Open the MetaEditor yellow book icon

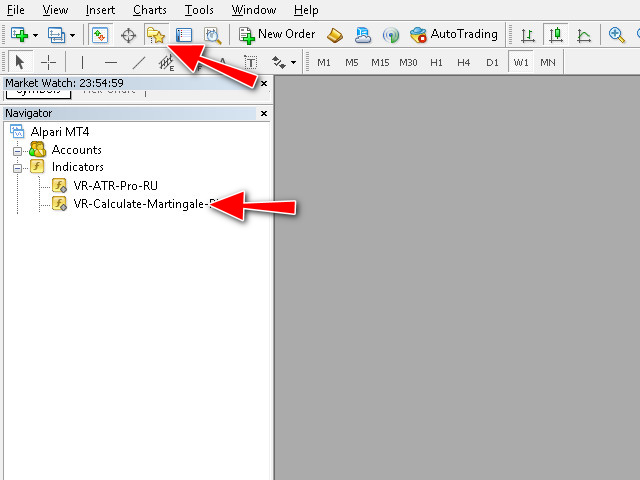pyautogui.click(x=335, y=35)
